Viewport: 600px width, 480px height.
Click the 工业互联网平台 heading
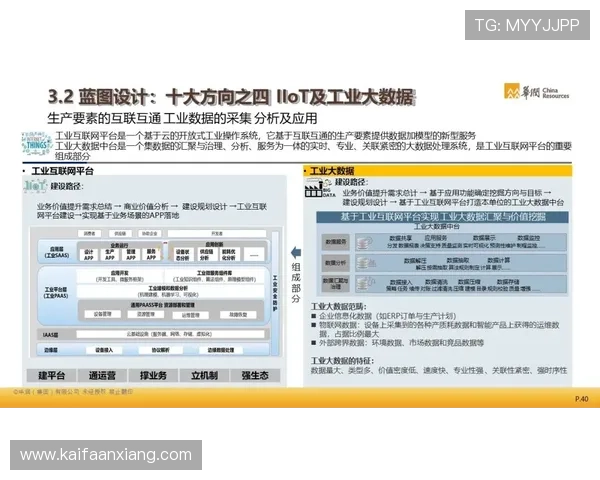pos(62,171)
